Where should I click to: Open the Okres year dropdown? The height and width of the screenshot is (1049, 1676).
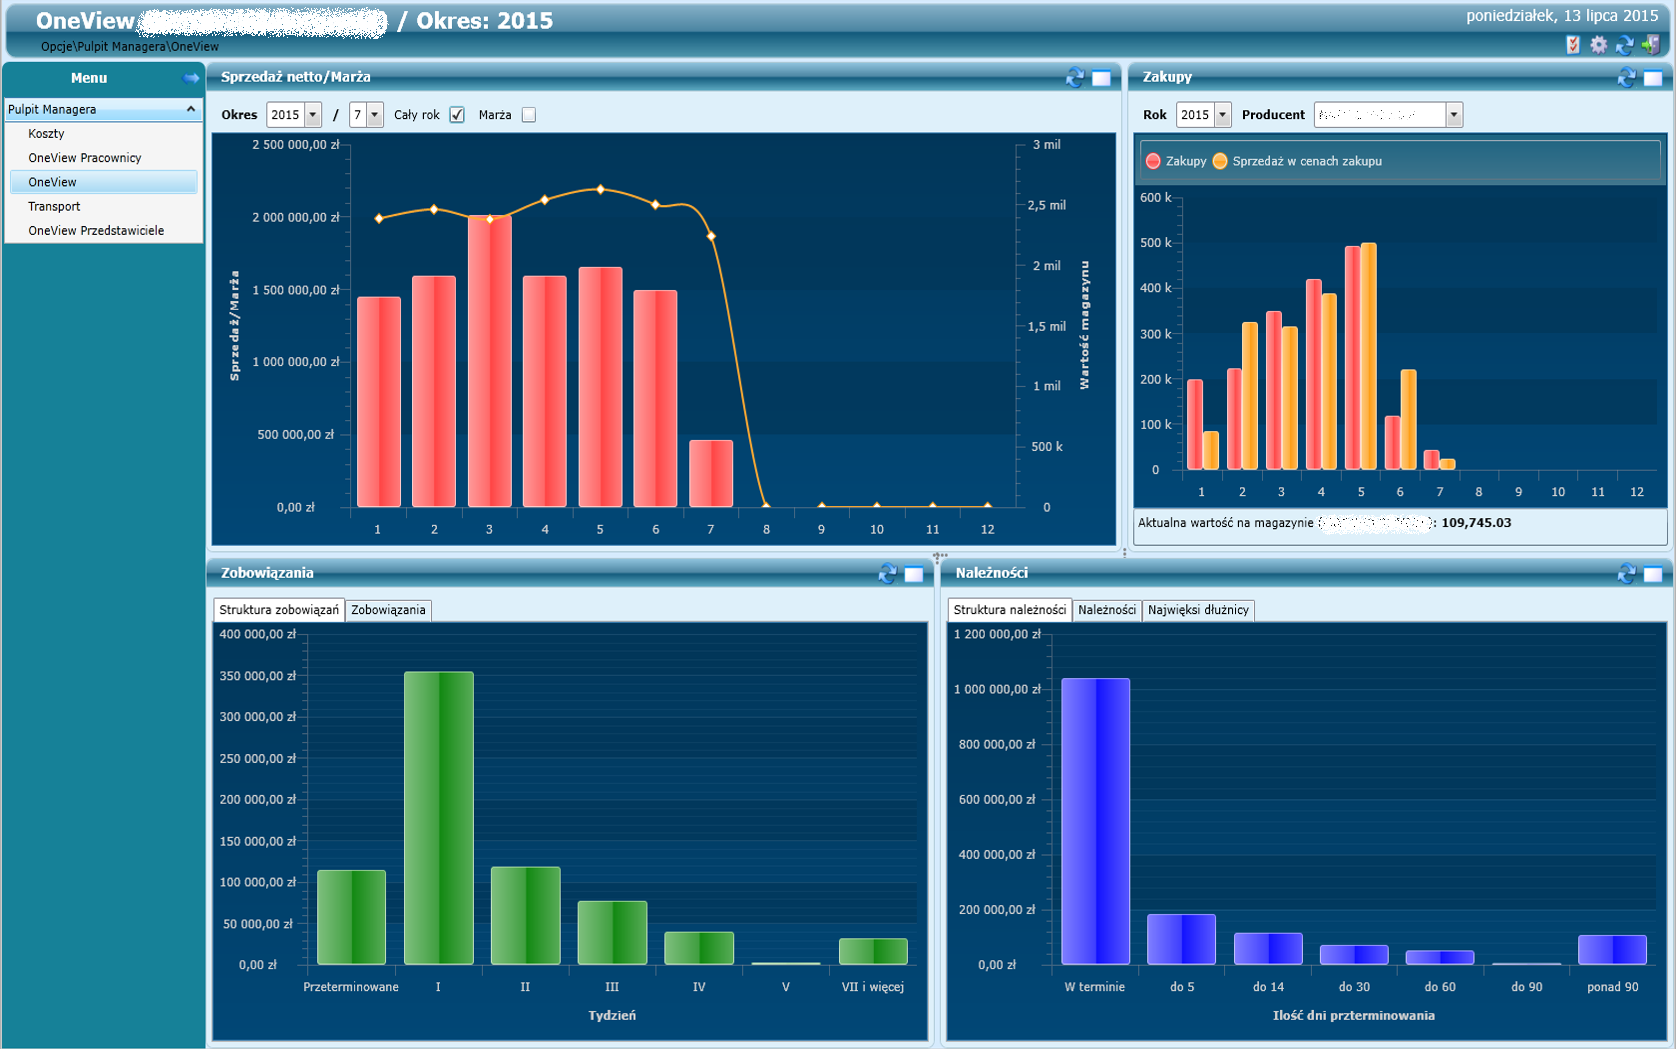[313, 115]
